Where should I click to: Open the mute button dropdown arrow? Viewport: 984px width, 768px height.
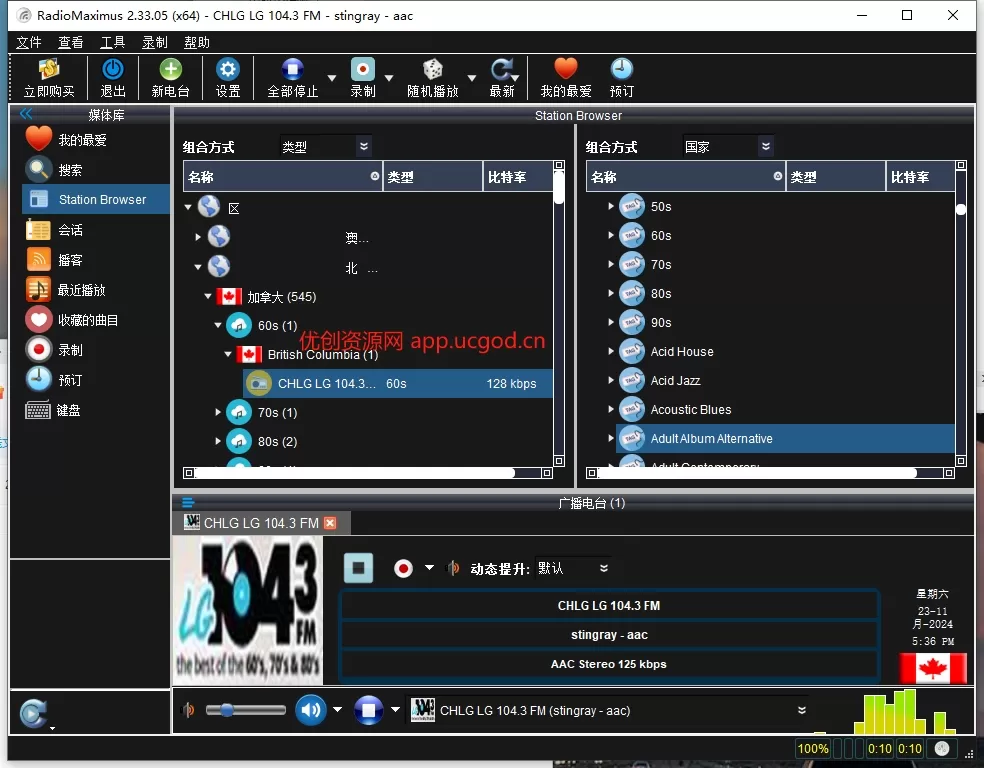point(337,710)
